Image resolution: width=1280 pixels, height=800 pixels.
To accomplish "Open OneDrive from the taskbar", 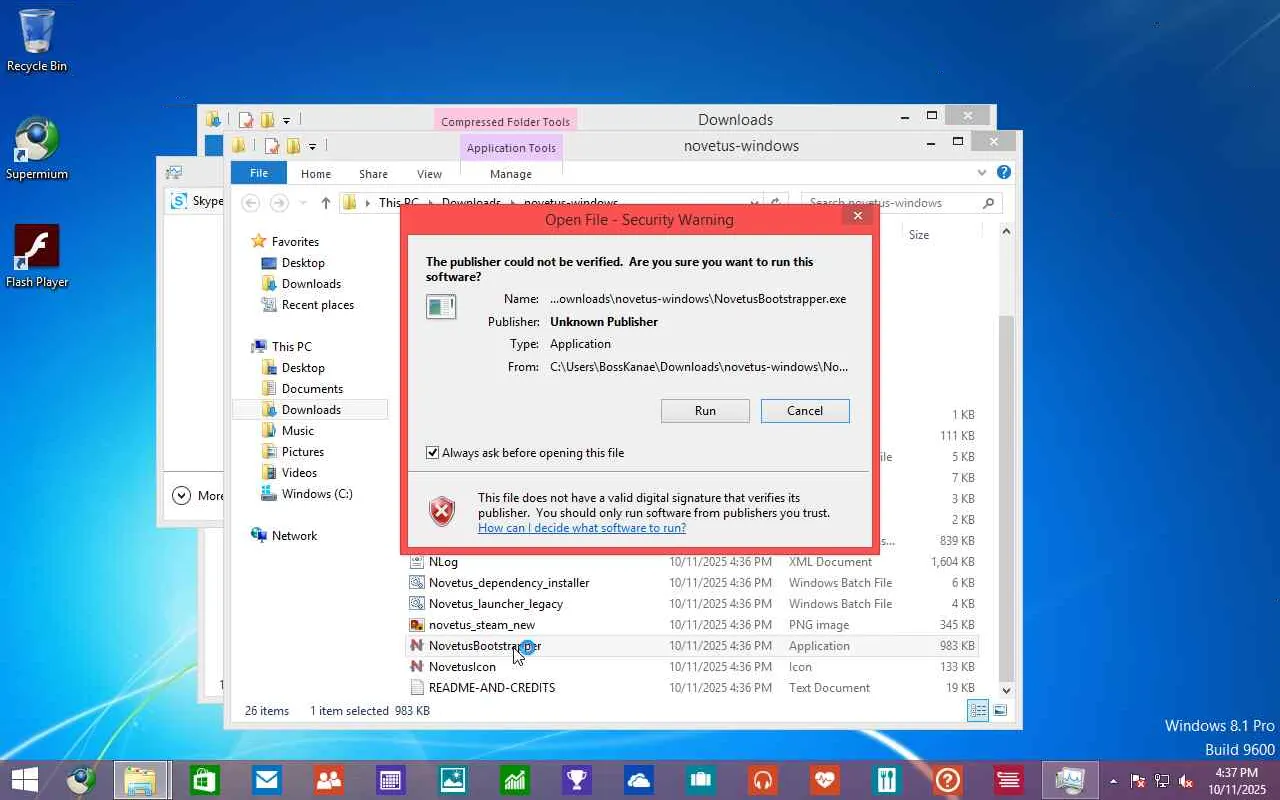I will pyautogui.click(x=638, y=779).
